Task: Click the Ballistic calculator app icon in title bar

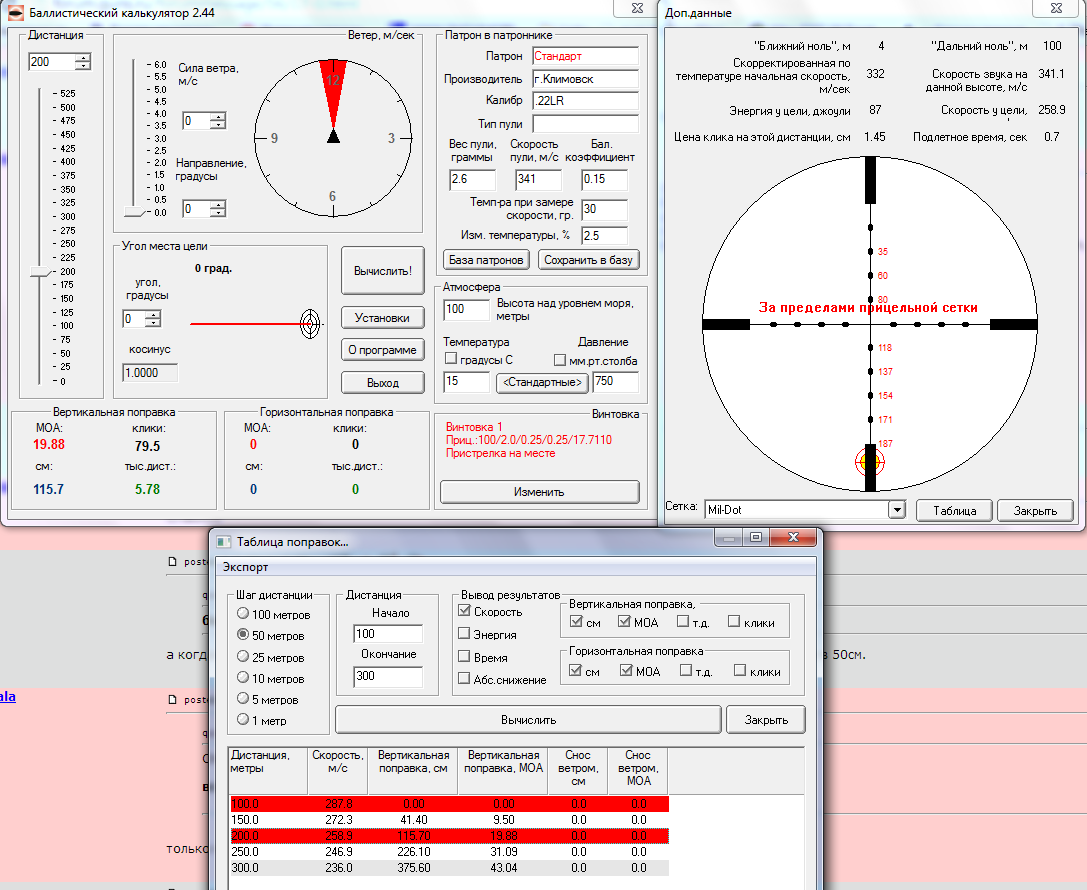Action: 15,12
